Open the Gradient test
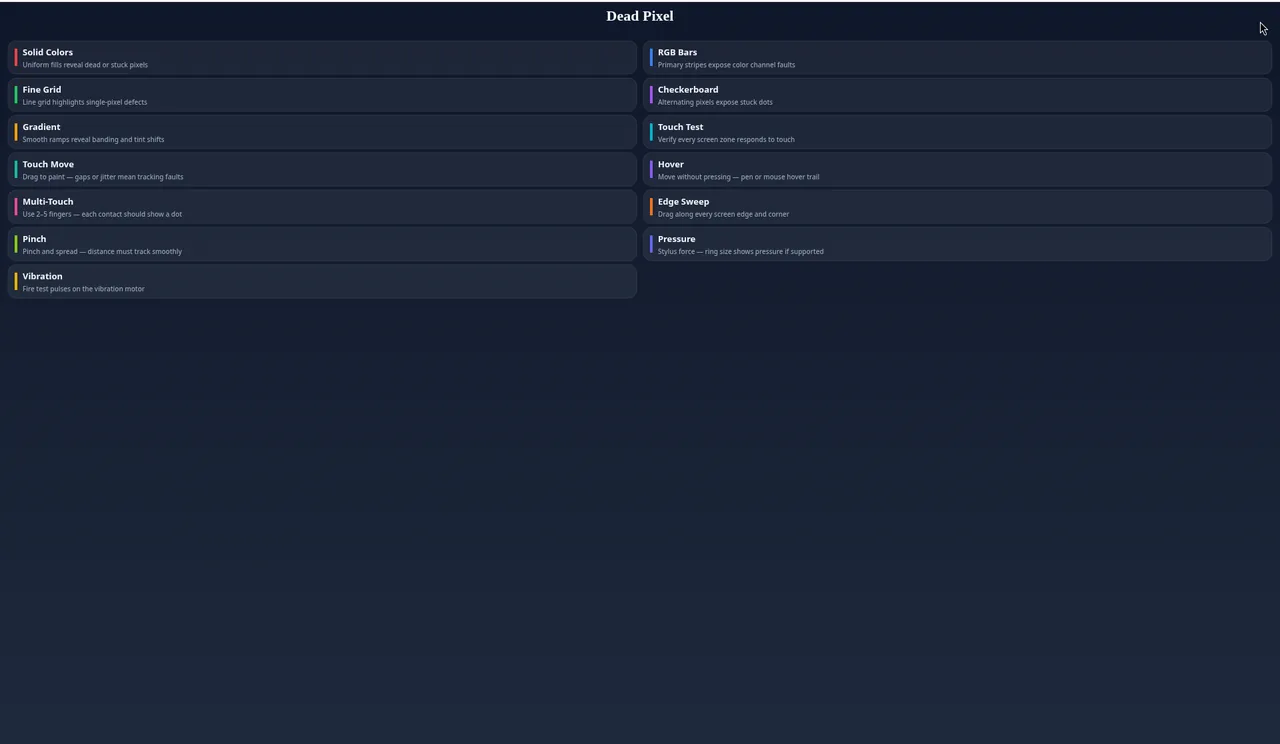The width and height of the screenshot is (1280, 744). pyautogui.click(x=322, y=132)
